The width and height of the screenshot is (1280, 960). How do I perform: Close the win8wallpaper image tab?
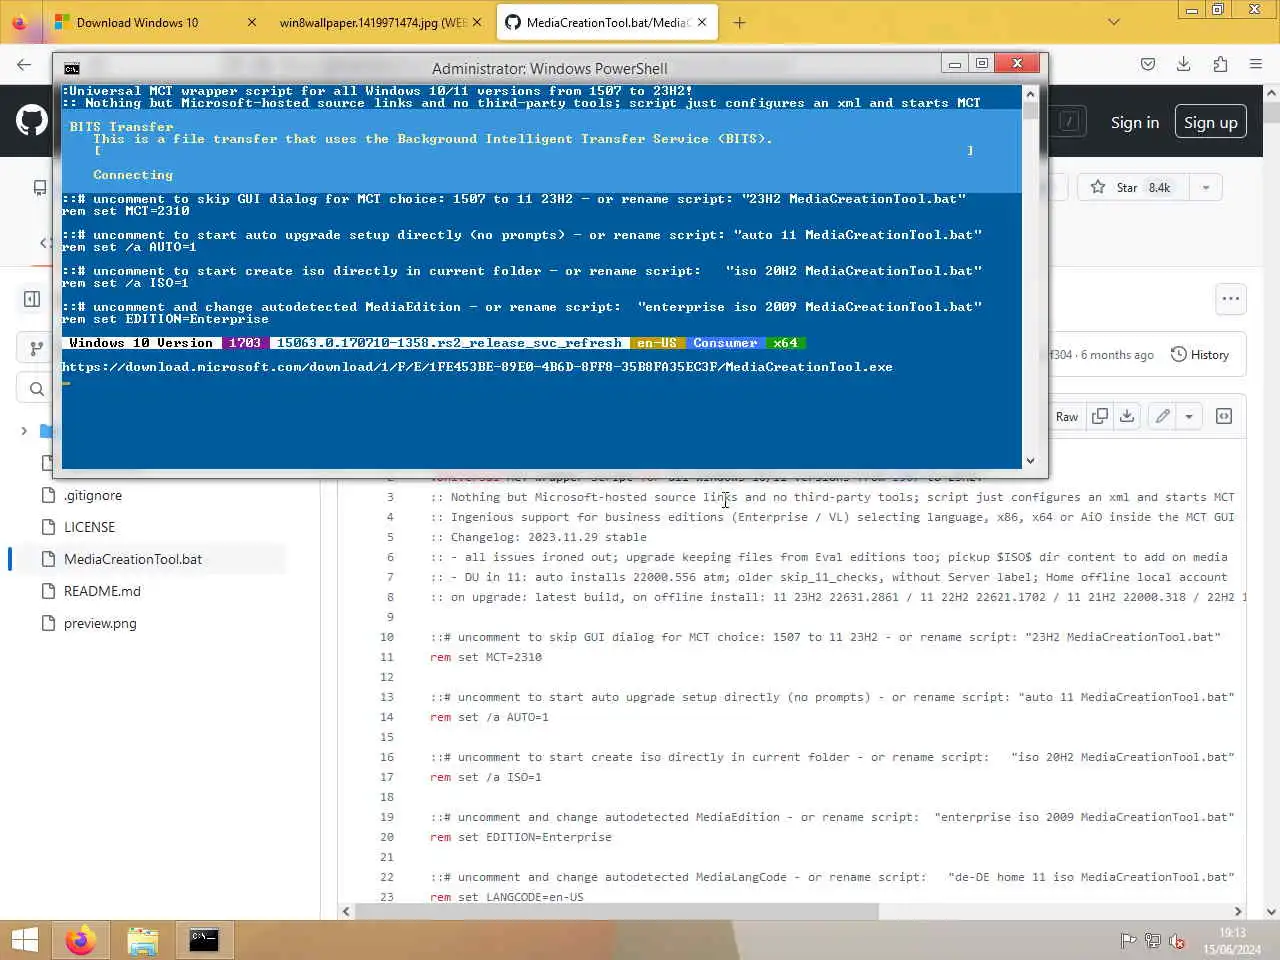click(x=477, y=22)
